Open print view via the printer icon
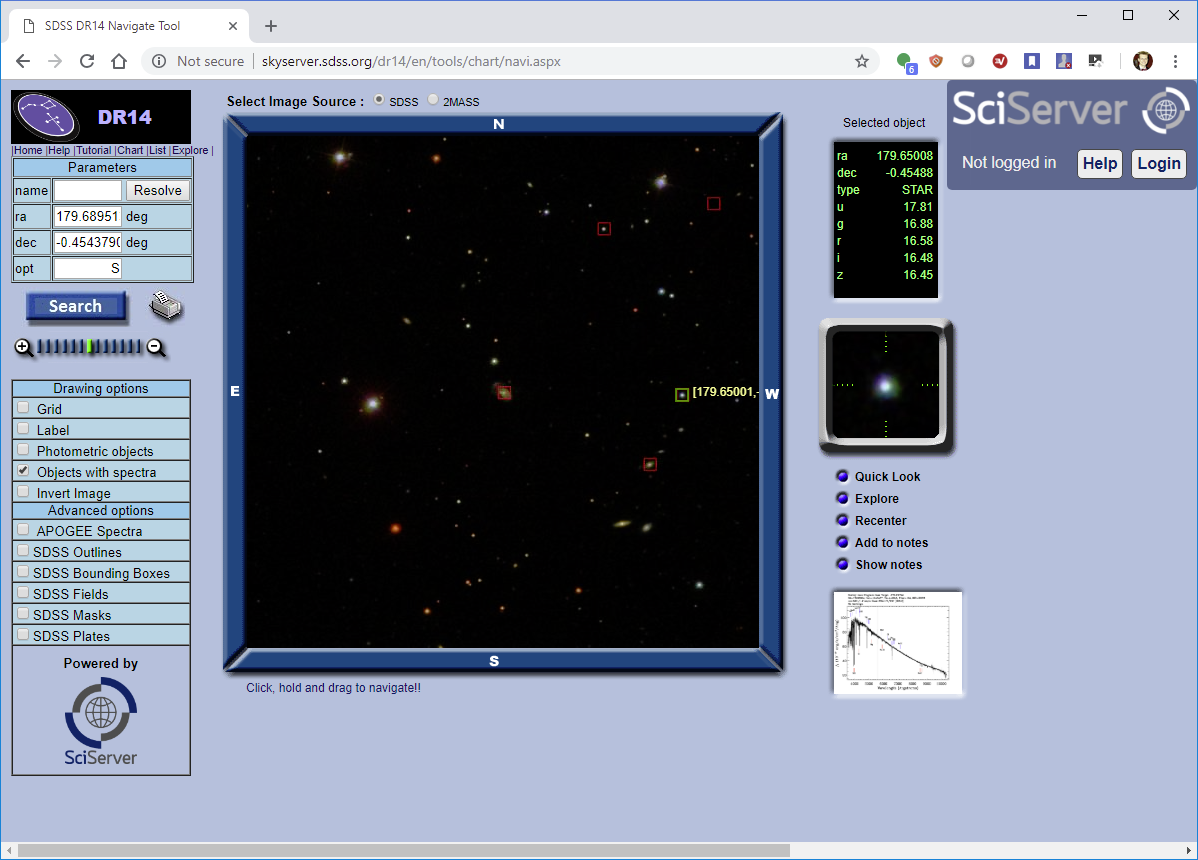This screenshot has width=1198, height=860. (166, 306)
